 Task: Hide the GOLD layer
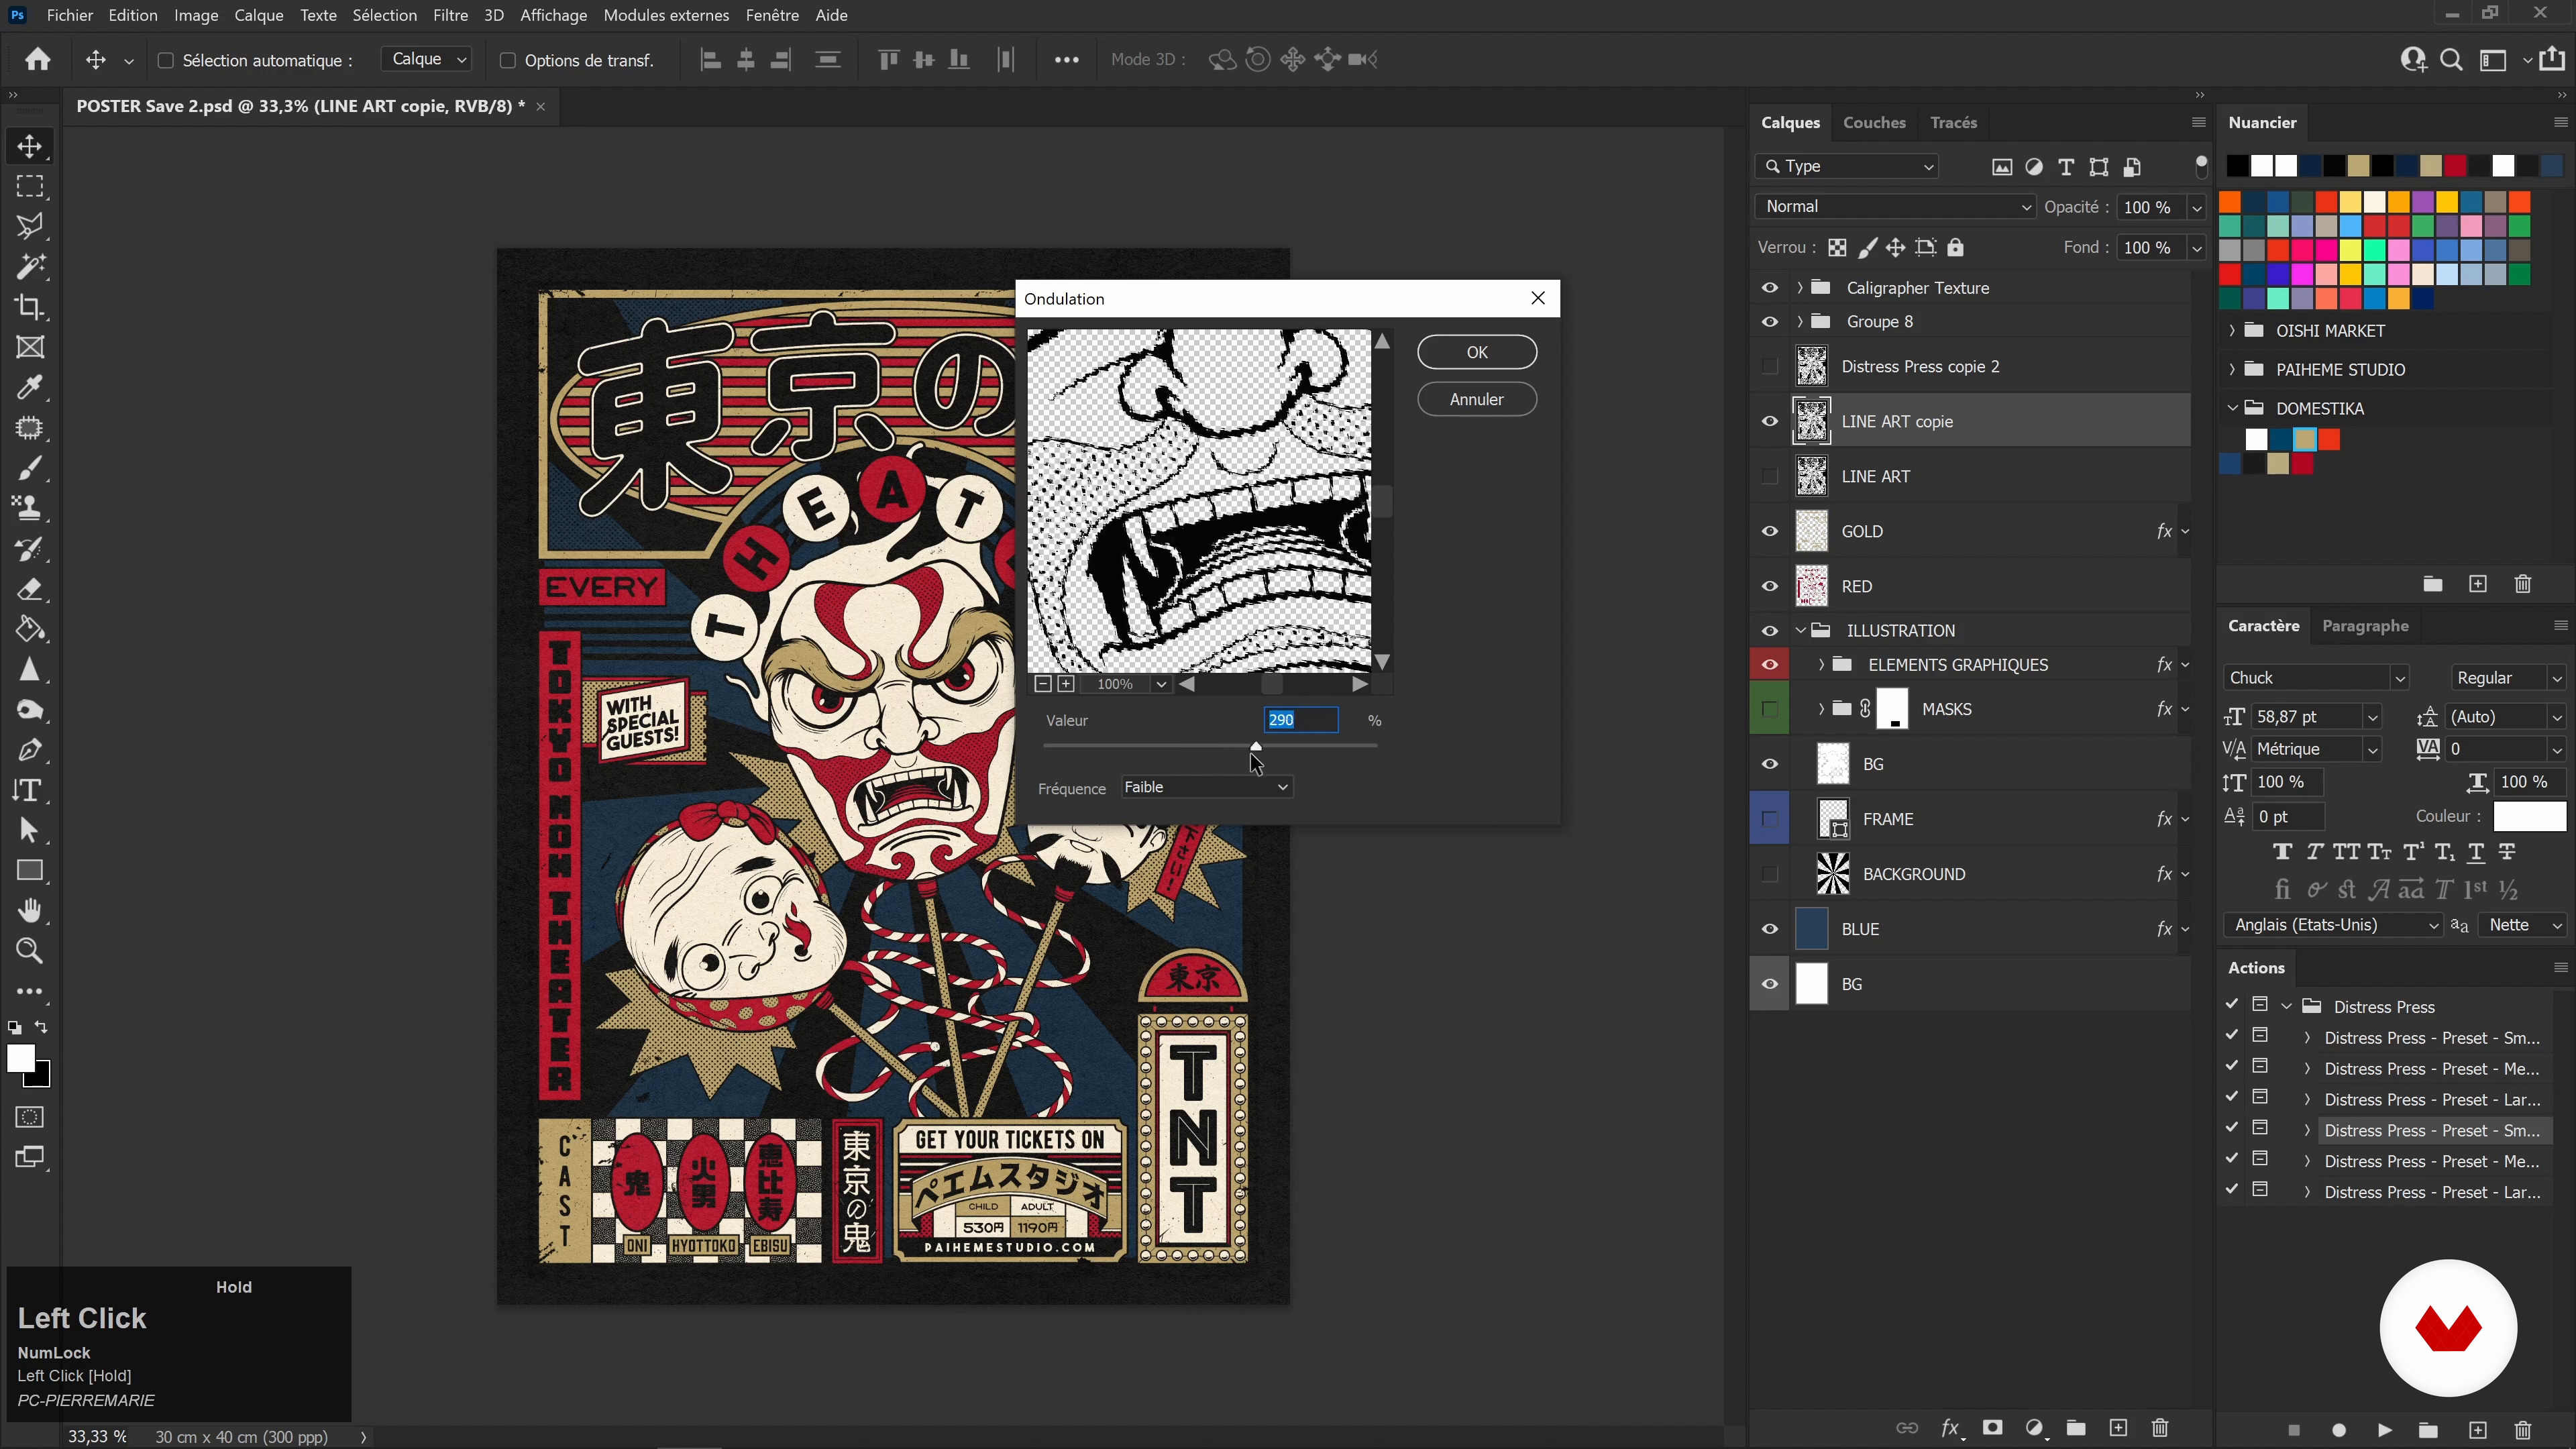click(1769, 531)
